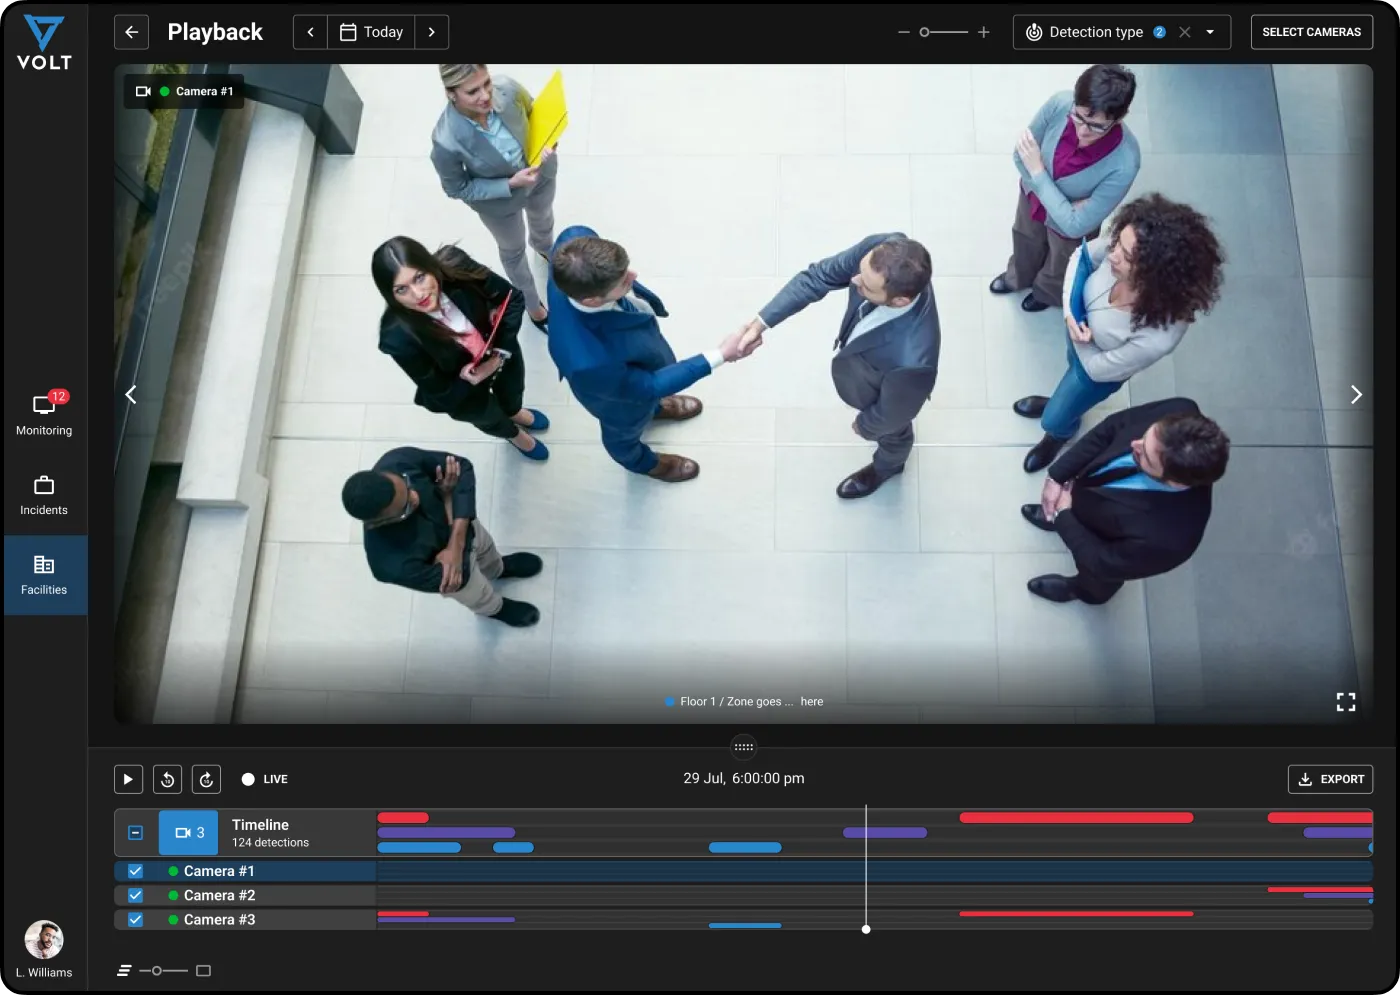Disable the Camera #3 checkbox

coord(136,919)
